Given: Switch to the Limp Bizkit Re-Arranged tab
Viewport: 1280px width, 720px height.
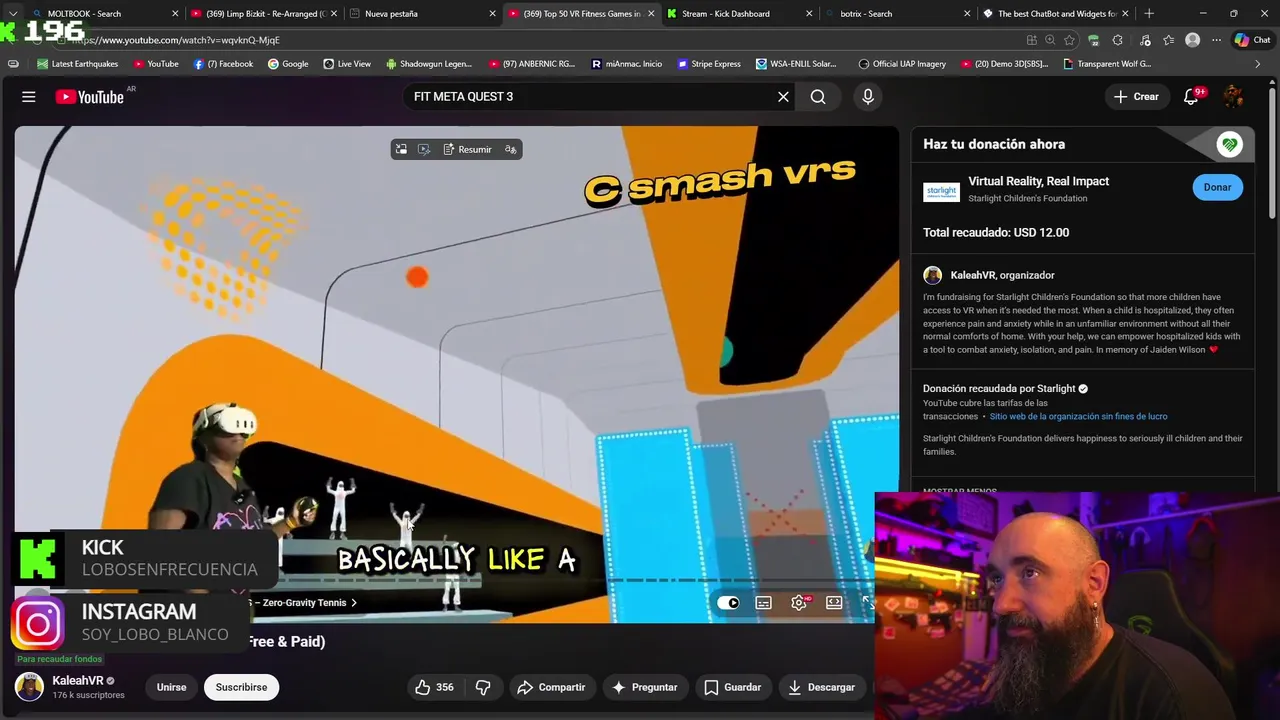Looking at the screenshot, I should pos(264,14).
